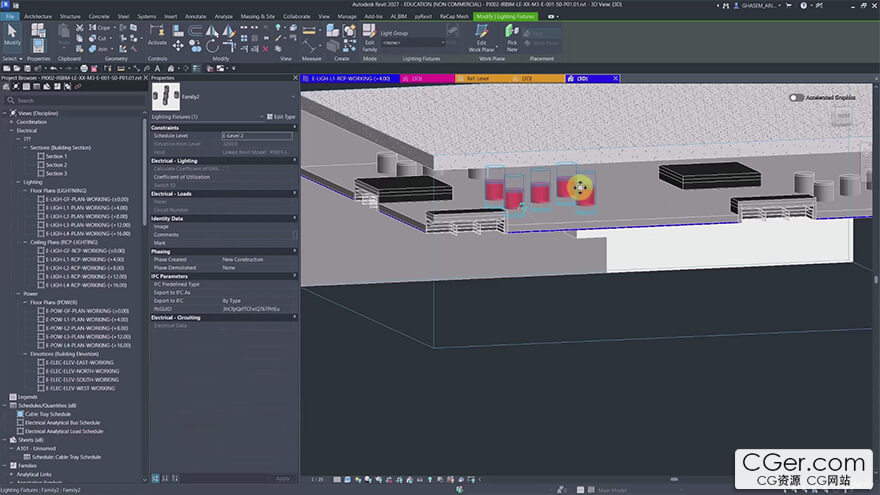Collapse the Elevations (Building Elevation) node
Screen dimensions: 880x495
tap(25, 354)
